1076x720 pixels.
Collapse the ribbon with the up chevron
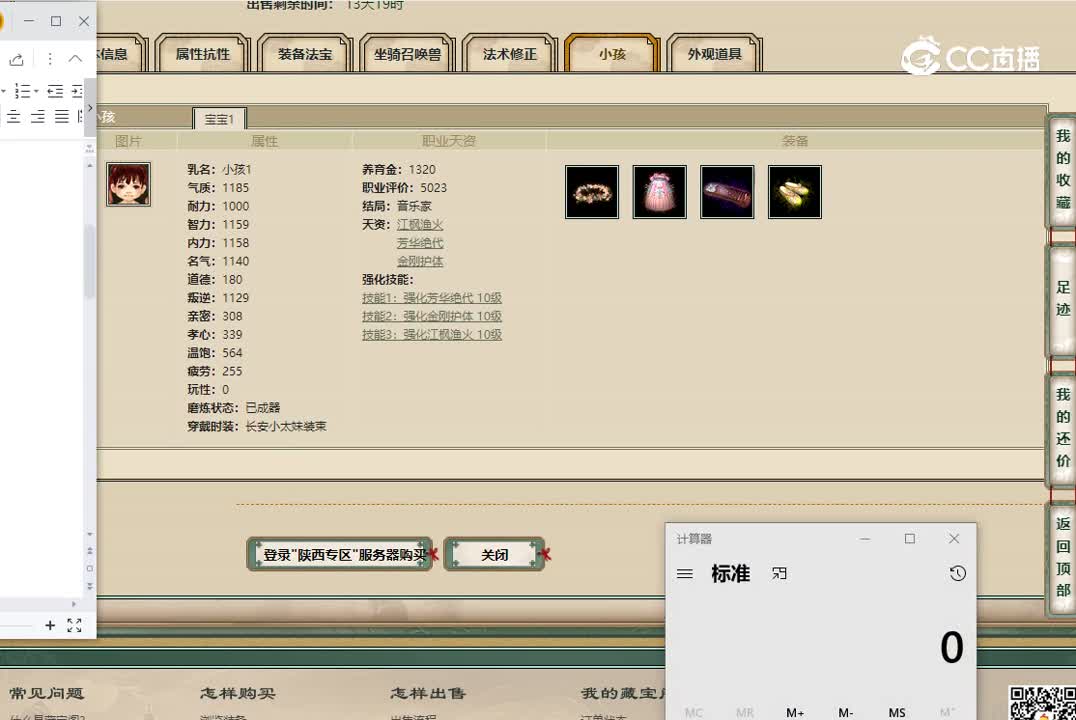tap(75, 59)
